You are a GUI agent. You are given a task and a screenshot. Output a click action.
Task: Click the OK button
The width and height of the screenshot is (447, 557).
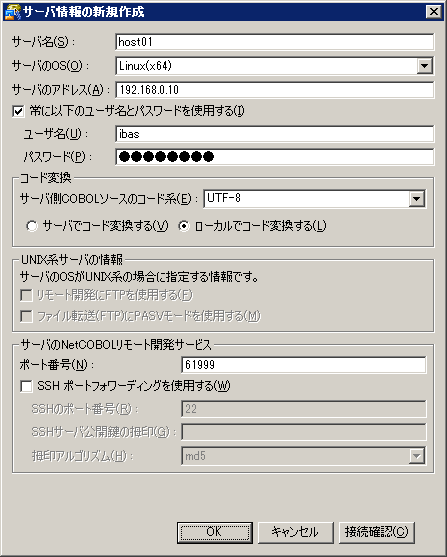point(215,532)
